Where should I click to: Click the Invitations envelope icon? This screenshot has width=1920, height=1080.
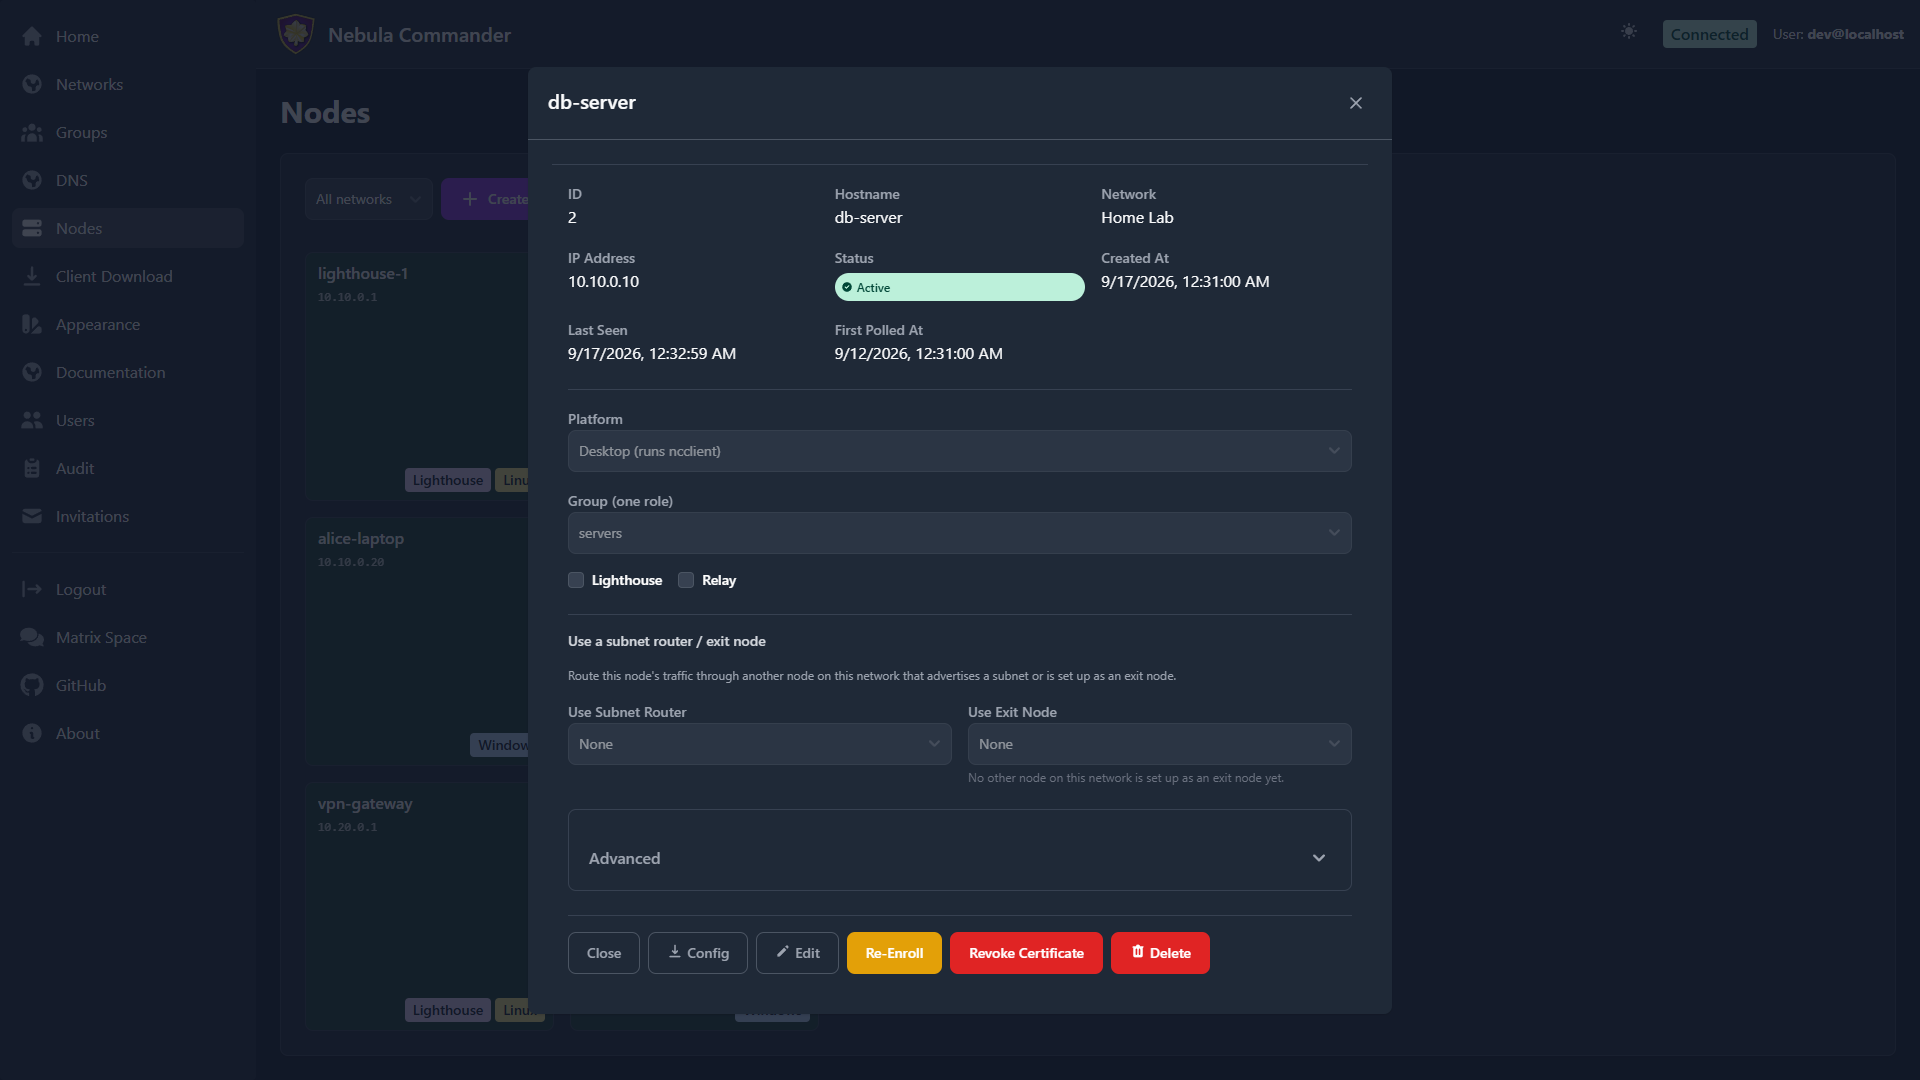tap(32, 516)
